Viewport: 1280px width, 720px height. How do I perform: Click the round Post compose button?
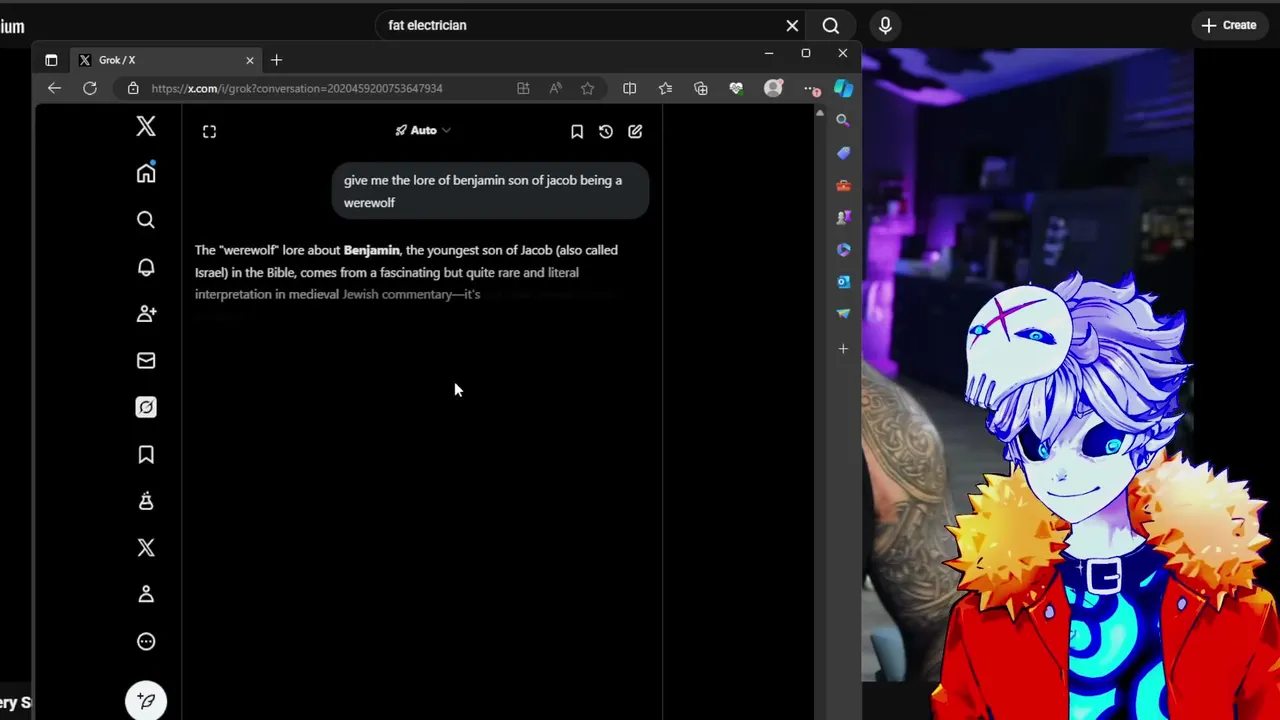pyautogui.click(x=146, y=700)
